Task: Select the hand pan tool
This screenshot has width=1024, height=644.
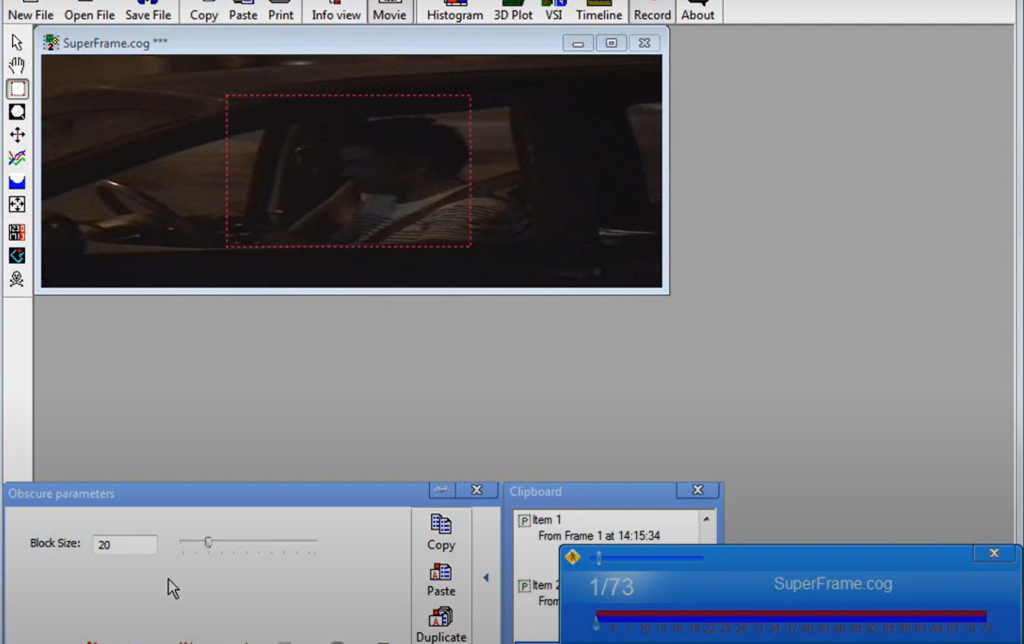Action: coord(16,66)
